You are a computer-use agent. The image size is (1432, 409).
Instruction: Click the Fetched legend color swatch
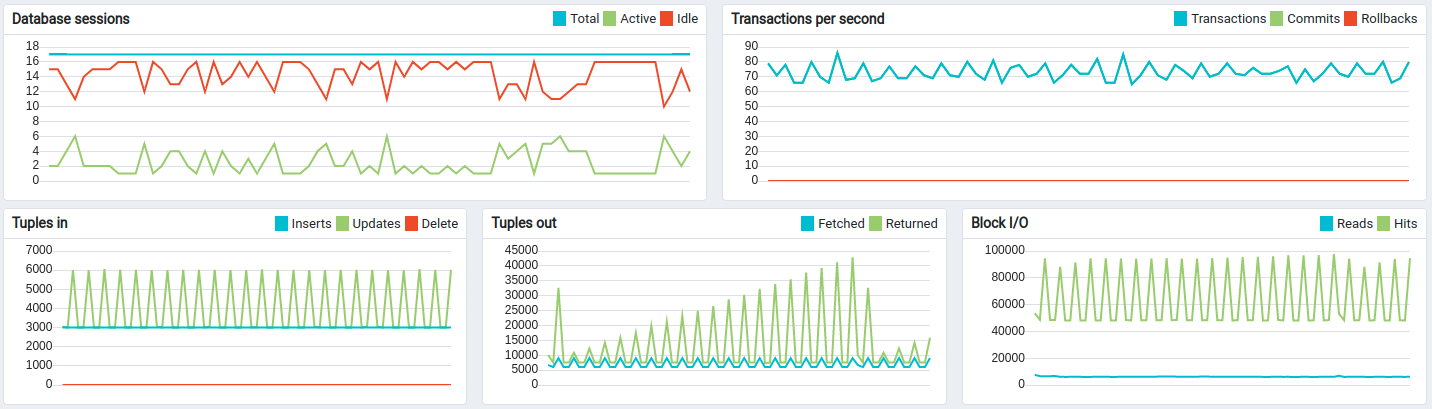(x=808, y=223)
